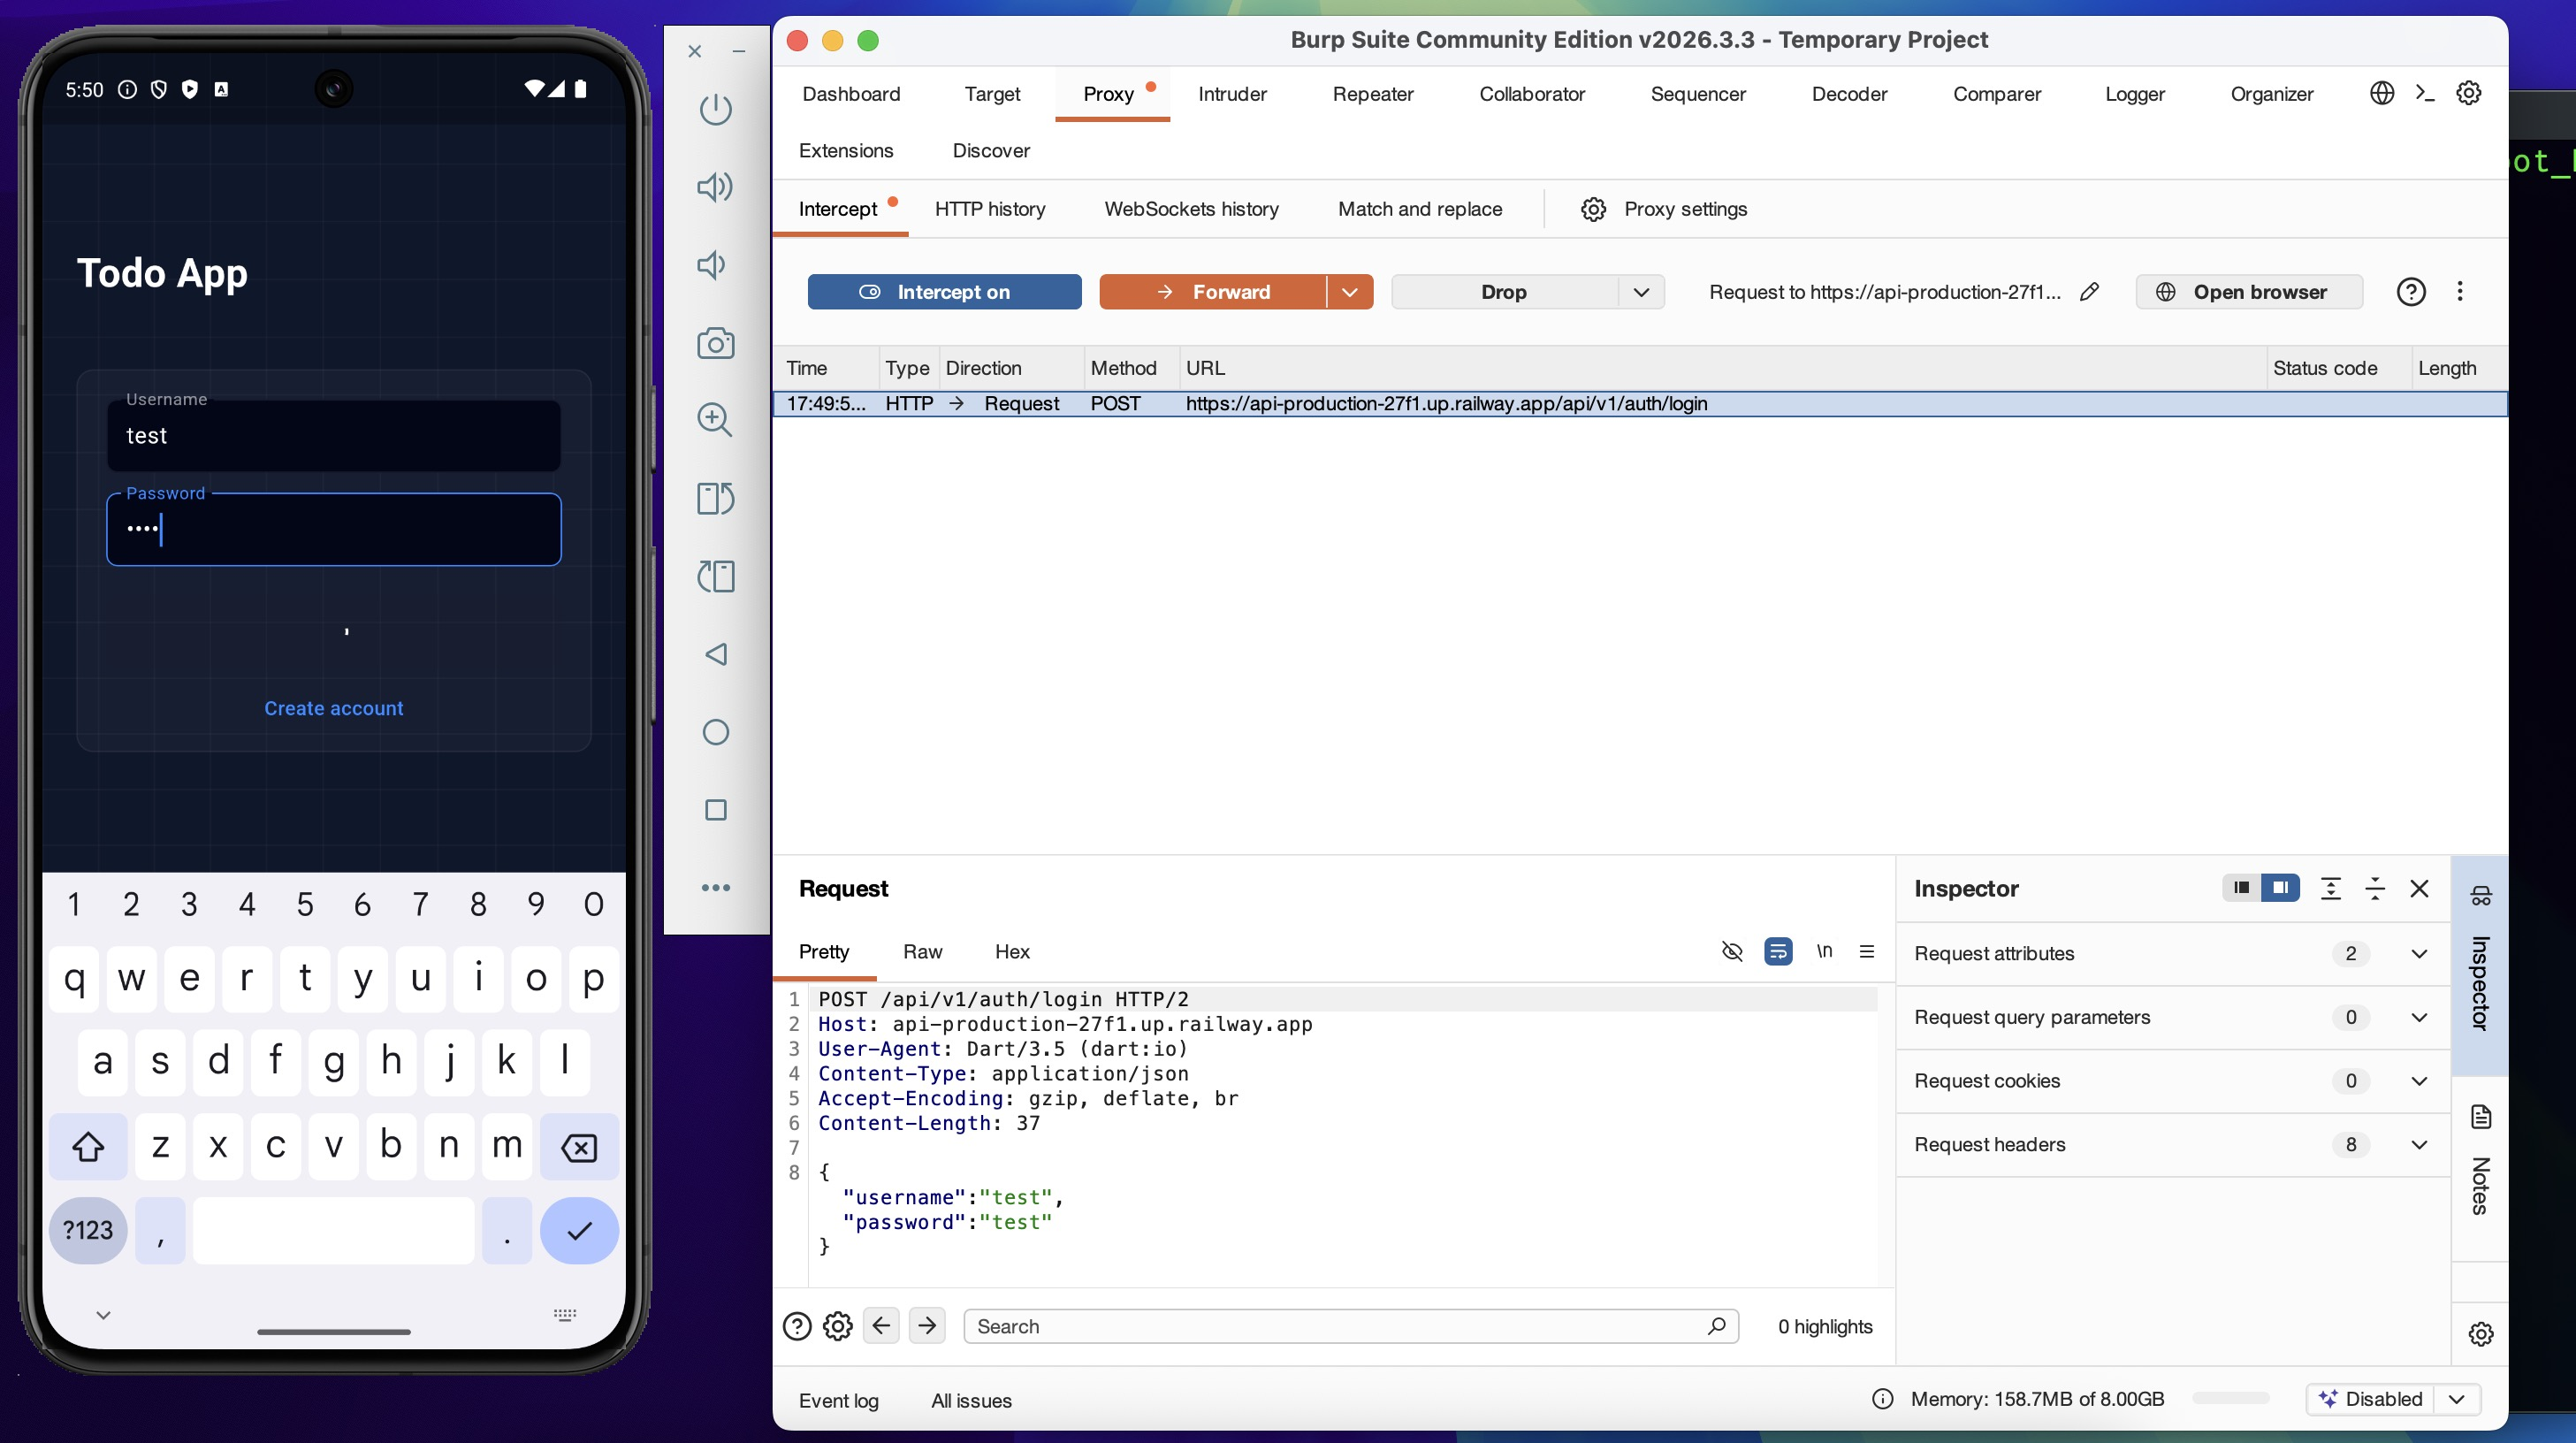Toggle shift key on phone keyboard
The width and height of the screenshot is (2576, 1443).
point(88,1146)
